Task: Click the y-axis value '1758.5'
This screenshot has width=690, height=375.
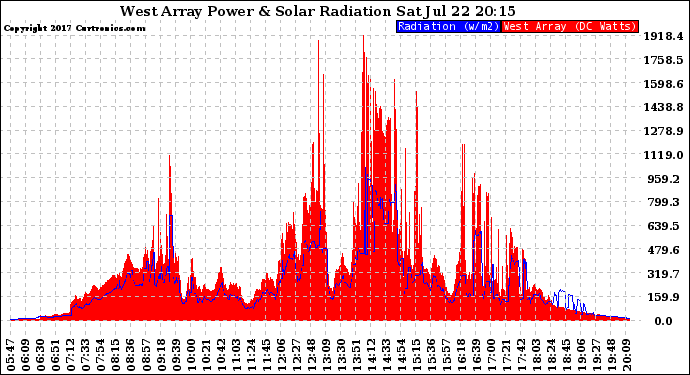Action: (664, 60)
